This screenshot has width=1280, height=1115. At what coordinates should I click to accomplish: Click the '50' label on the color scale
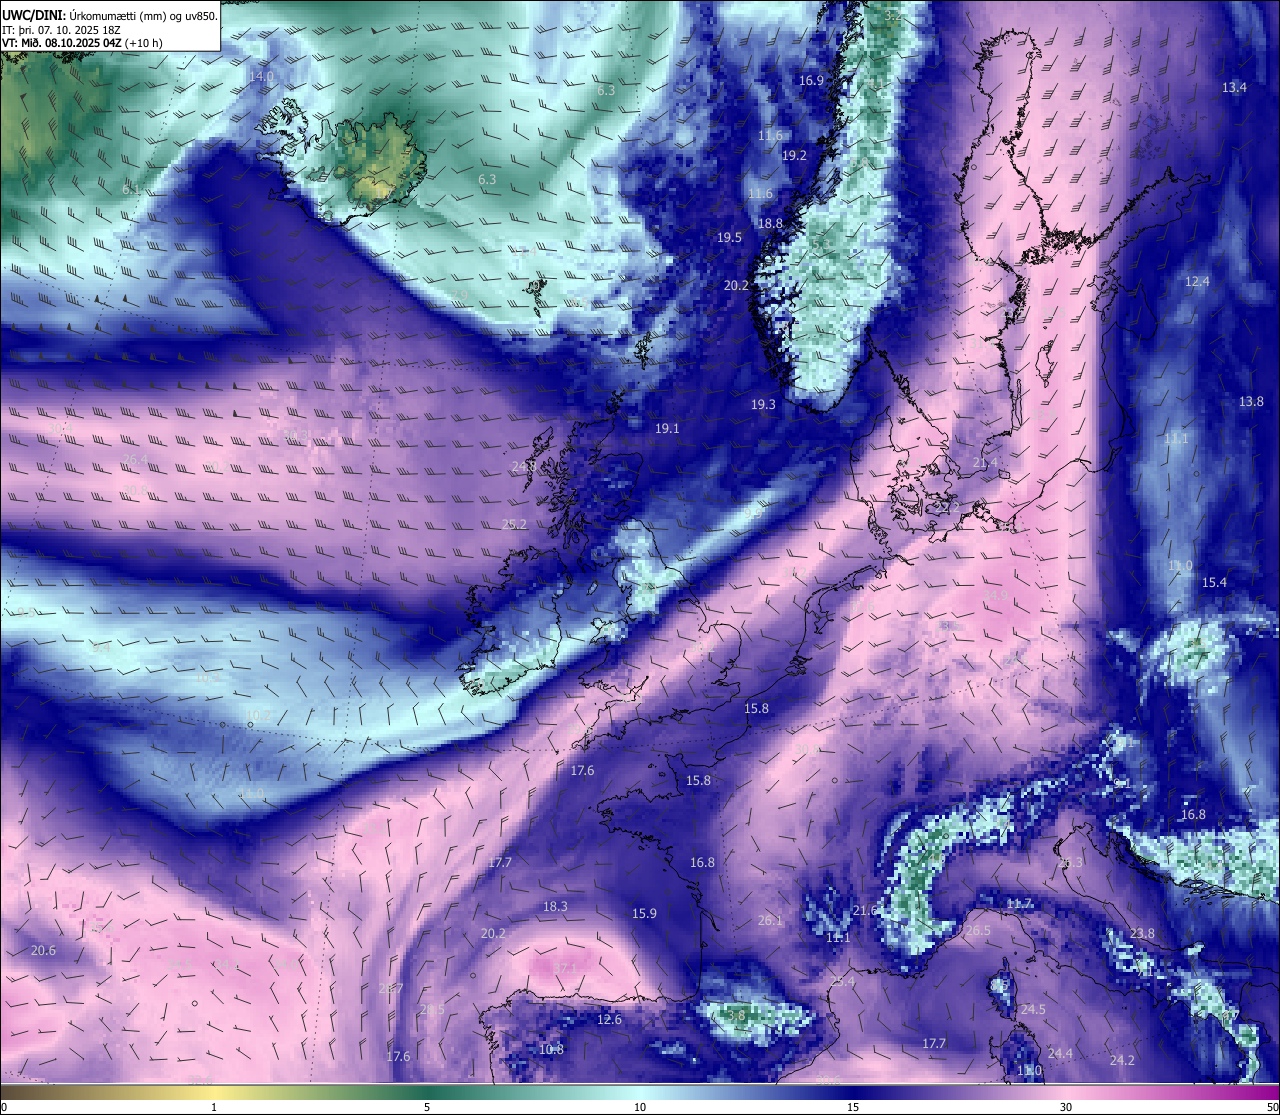[1272, 1107]
